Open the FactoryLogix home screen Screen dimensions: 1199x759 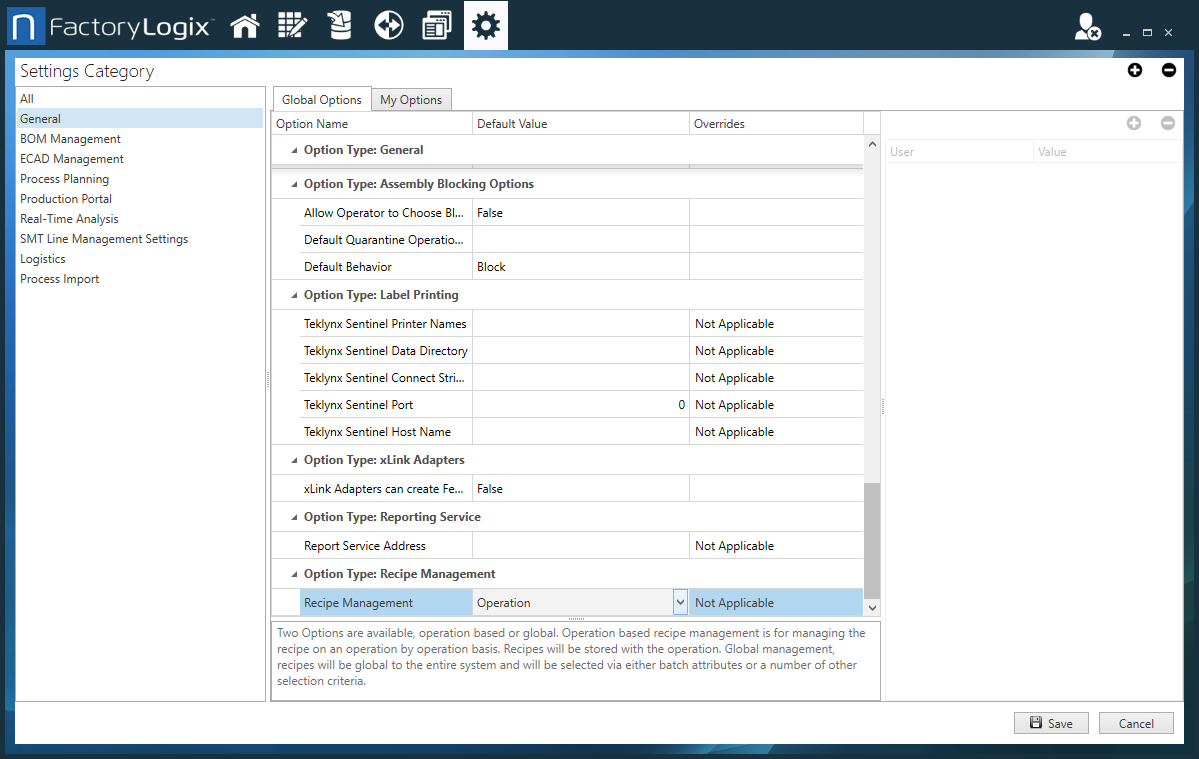pyautogui.click(x=245, y=25)
